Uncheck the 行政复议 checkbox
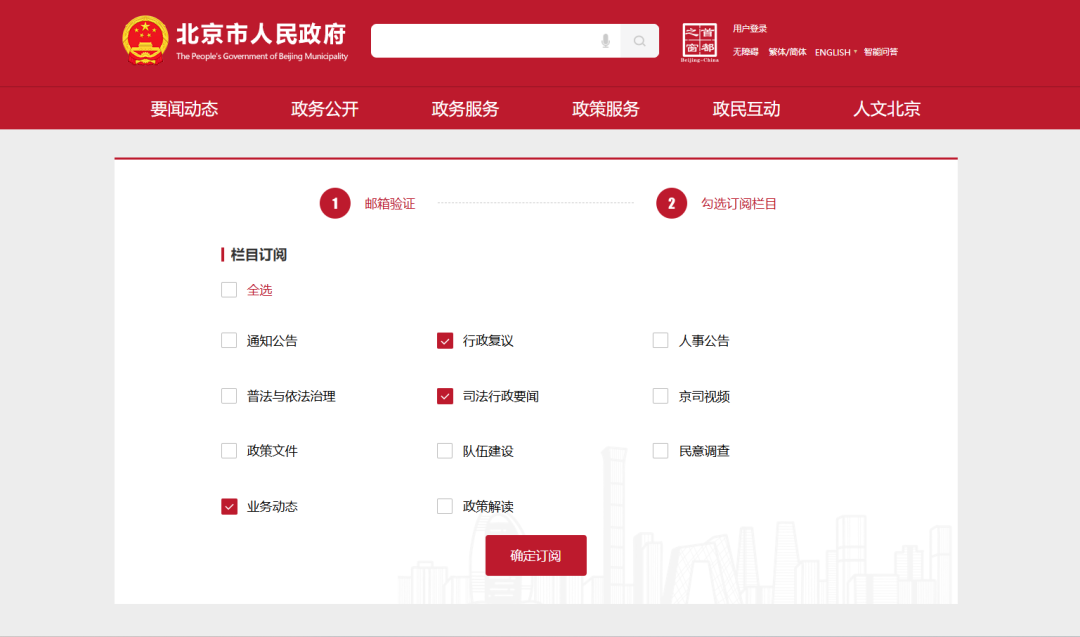This screenshot has width=1080, height=637. click(x=445, y=341)
